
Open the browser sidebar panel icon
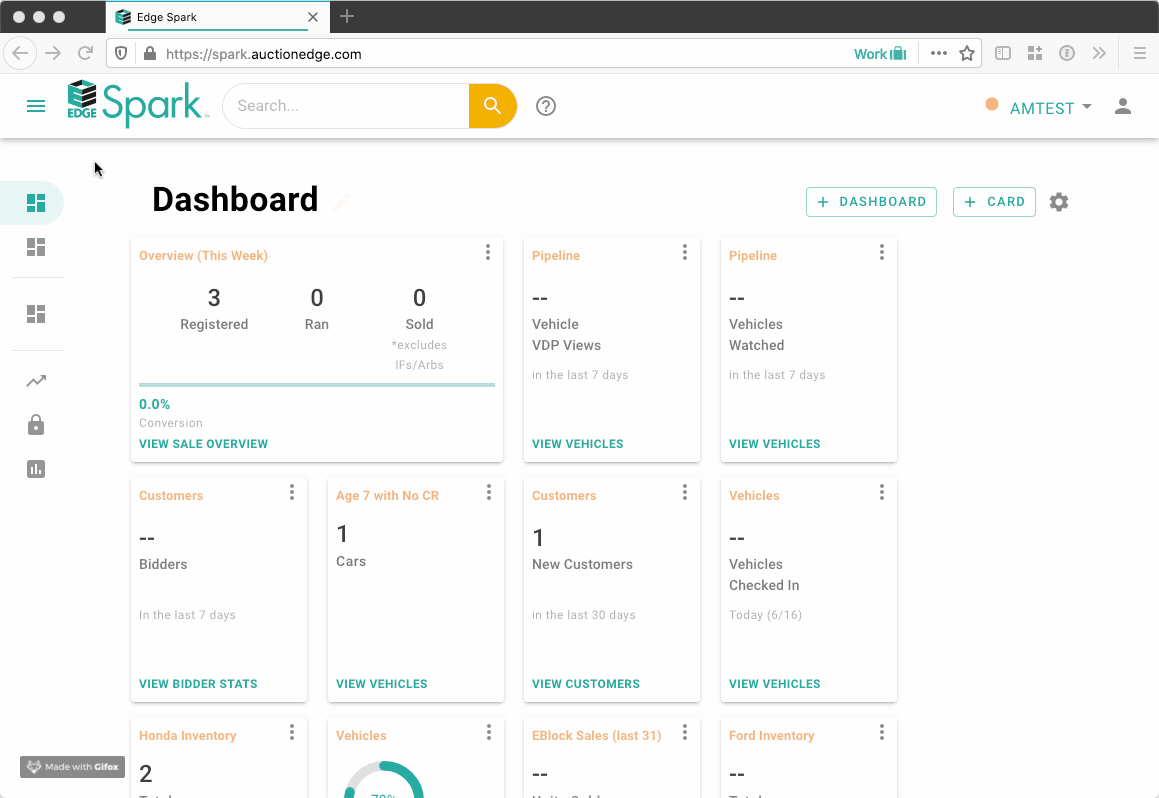(x=1002, y=53)
